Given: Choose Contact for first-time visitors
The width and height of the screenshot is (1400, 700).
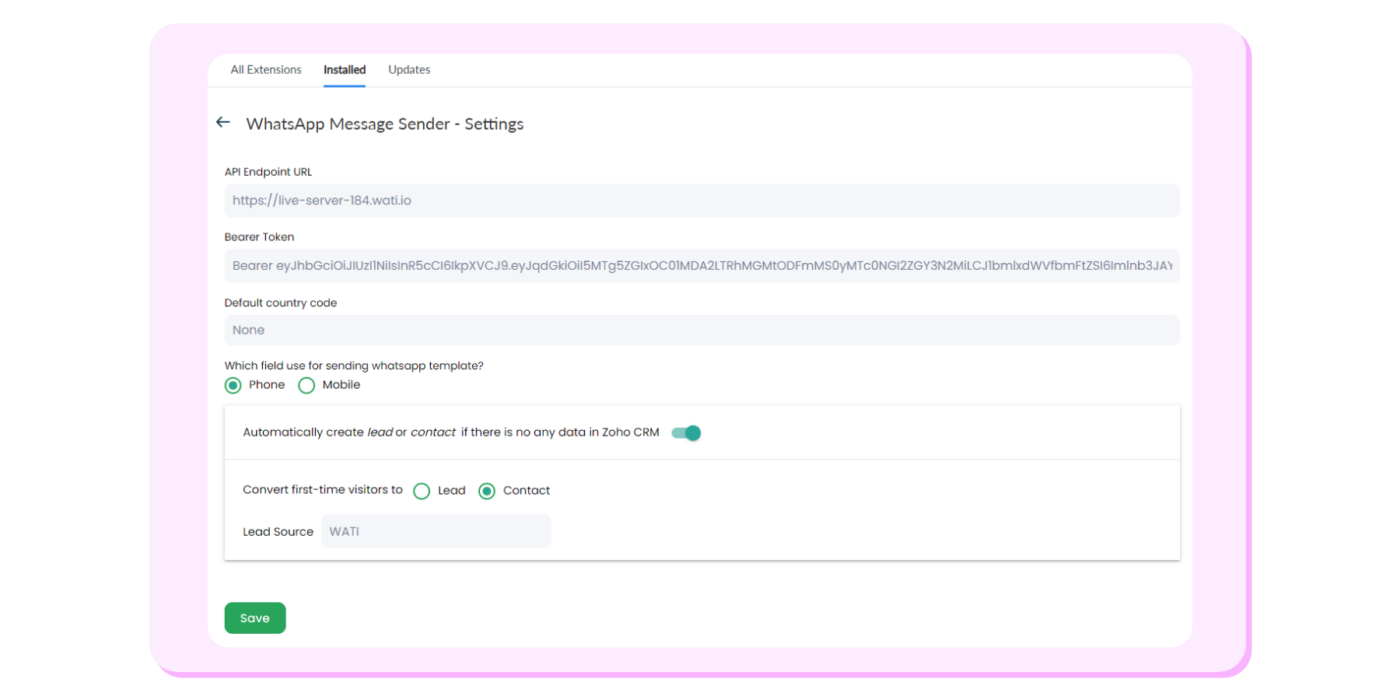Looking at the screenshot, I should [487, 490].
